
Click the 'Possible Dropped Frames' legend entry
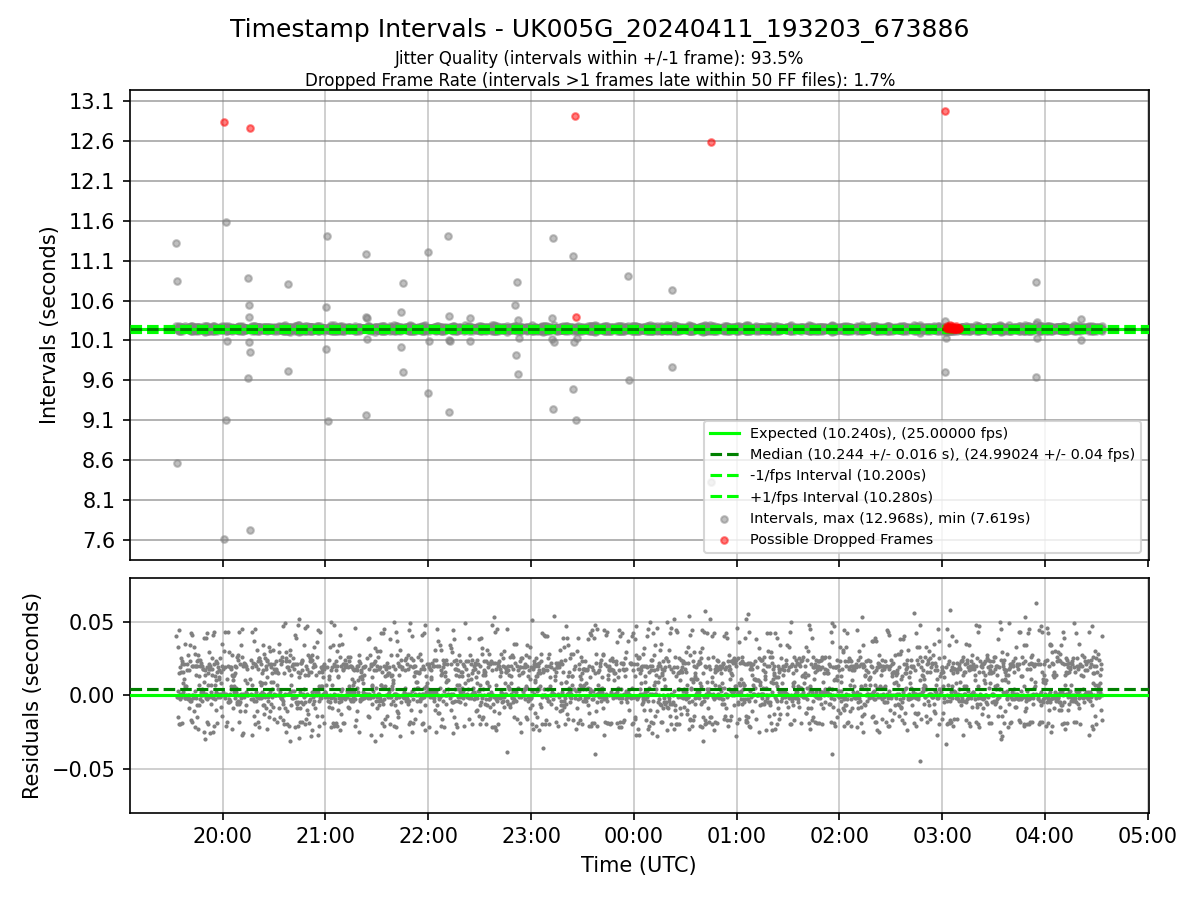tap(841, 539)
